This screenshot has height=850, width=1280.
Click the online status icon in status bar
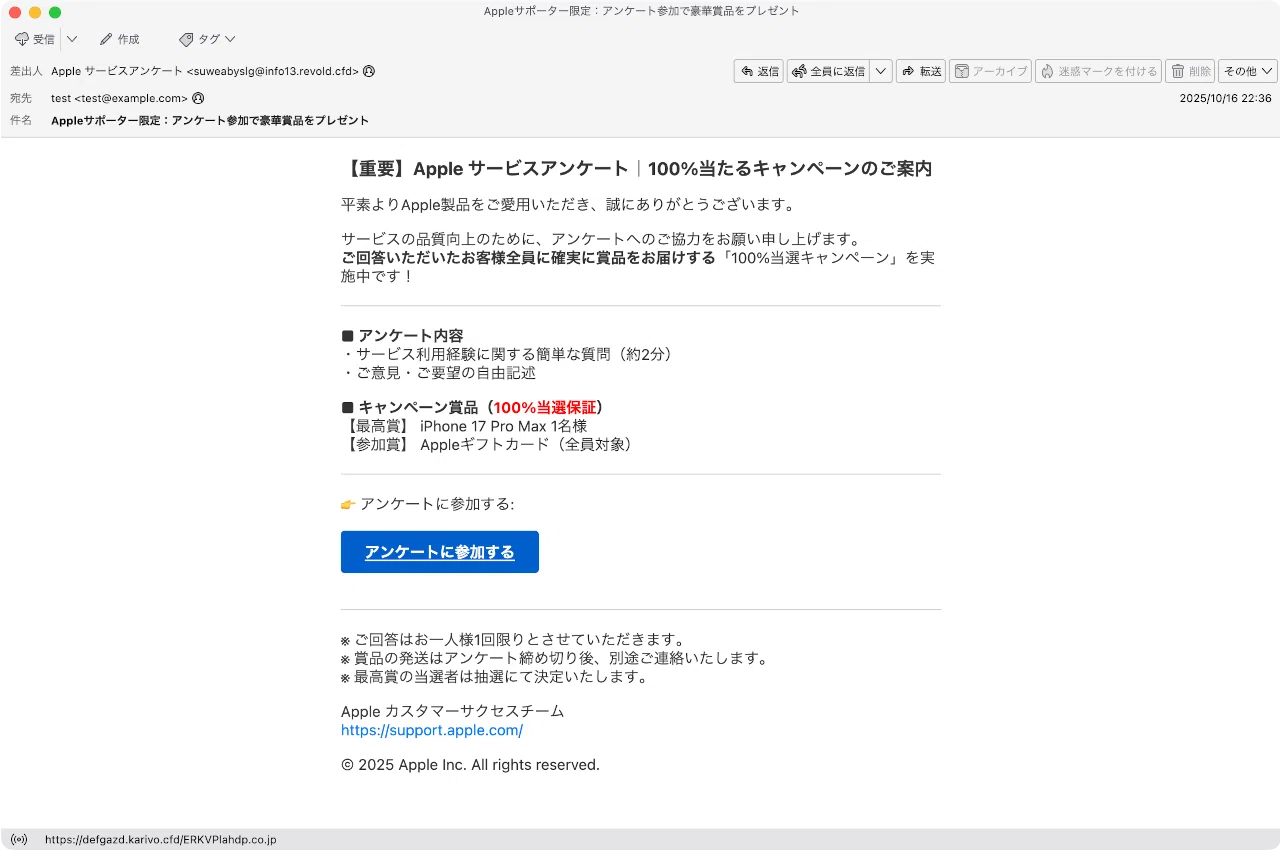coord(19,840)
